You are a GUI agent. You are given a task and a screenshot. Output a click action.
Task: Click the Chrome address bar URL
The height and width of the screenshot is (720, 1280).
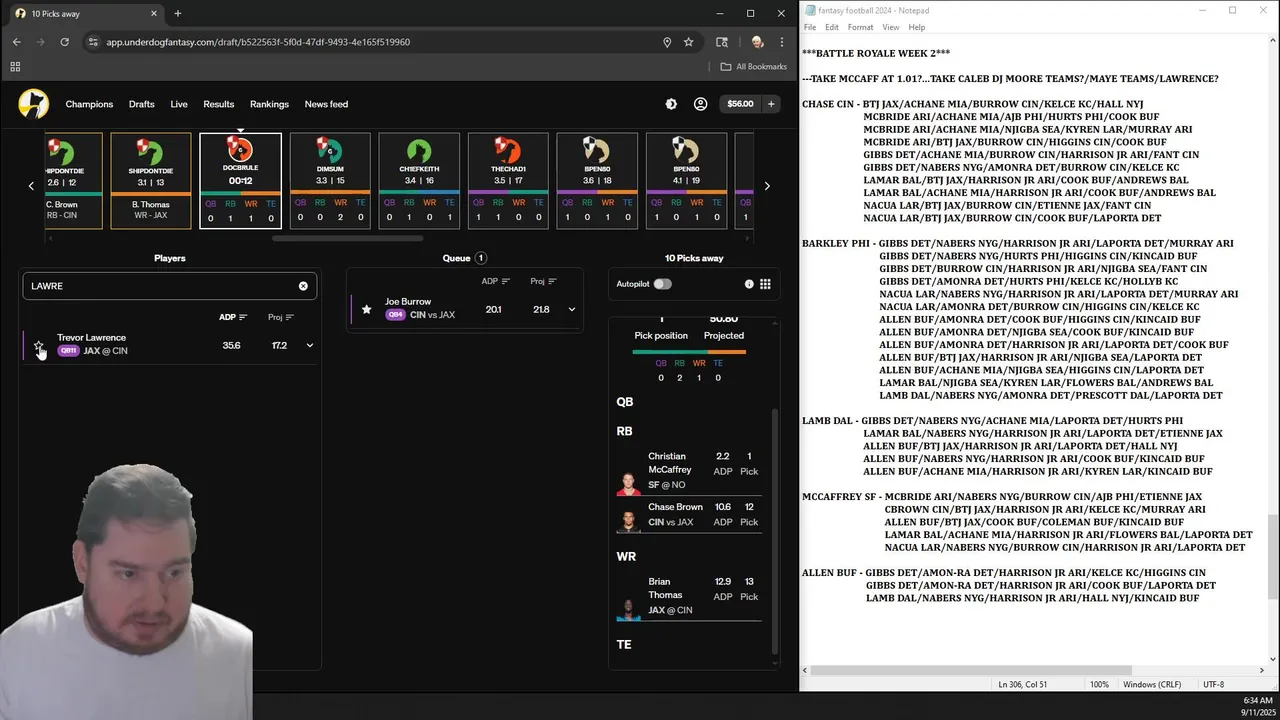[258, 42]
